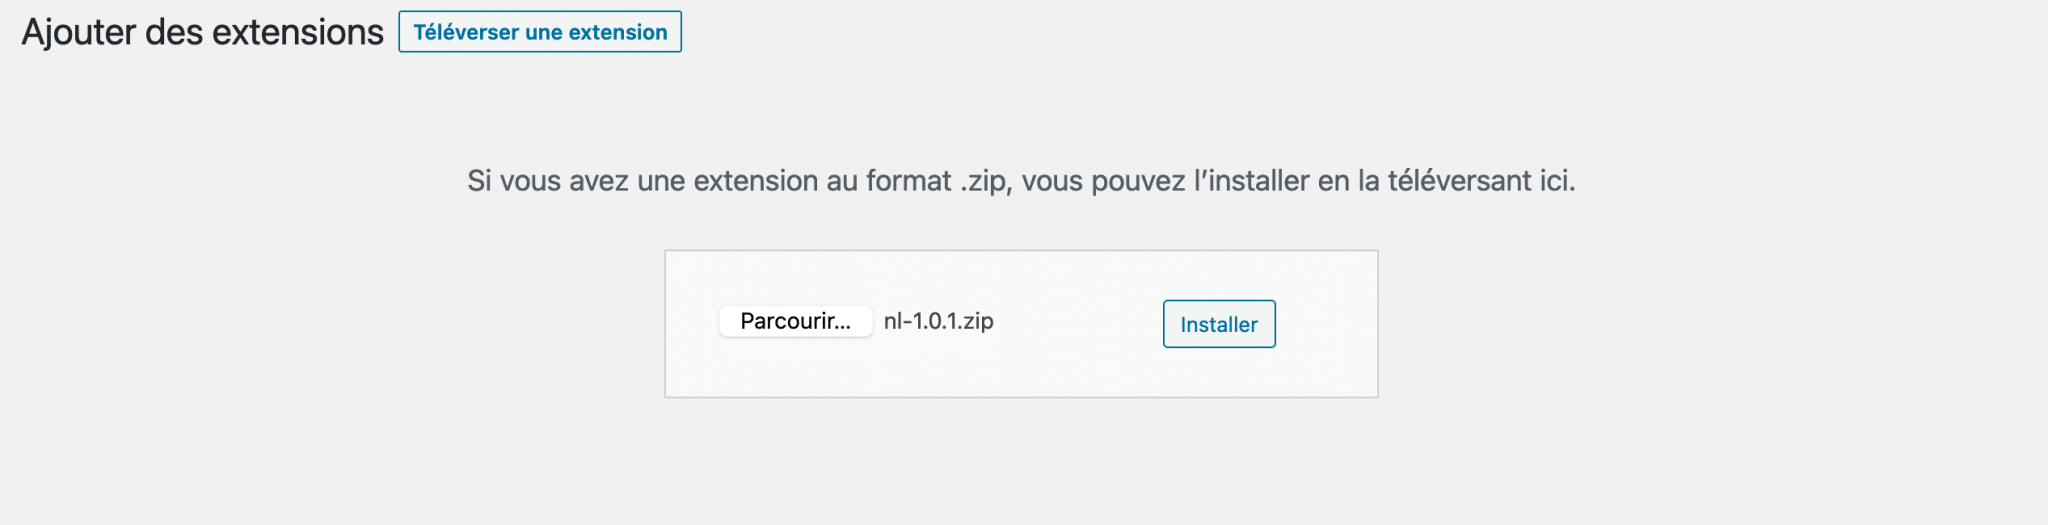Click the selected file name nl-1.0.1.zip
Screen dimensions: 2048x525
point(938,321)
